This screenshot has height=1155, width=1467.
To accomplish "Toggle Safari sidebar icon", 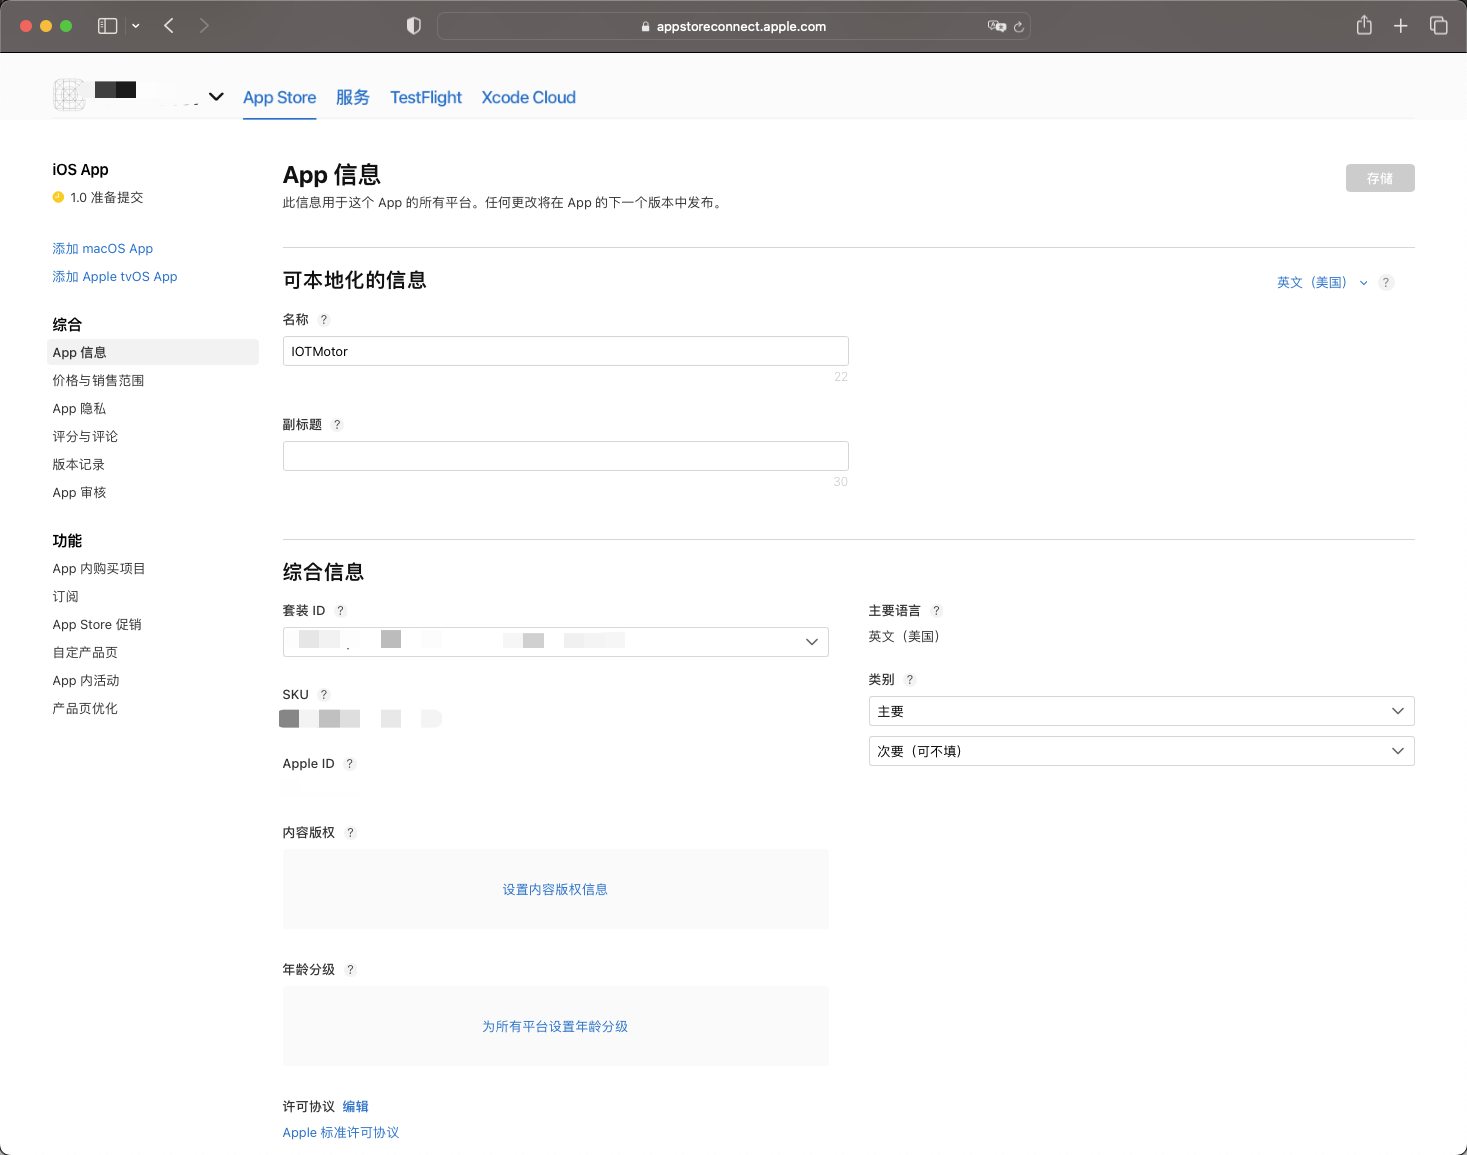I will [107, 26].
